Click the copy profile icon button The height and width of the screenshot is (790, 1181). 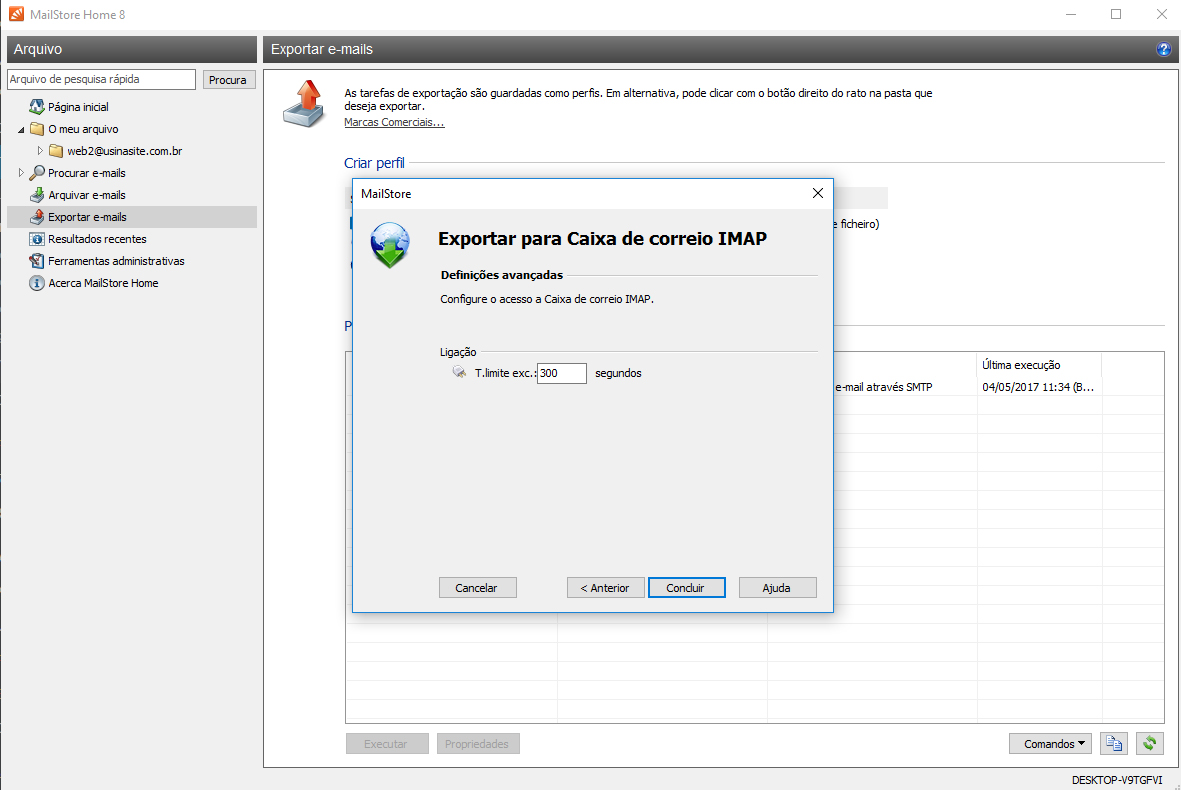(x=1114, y=743)
